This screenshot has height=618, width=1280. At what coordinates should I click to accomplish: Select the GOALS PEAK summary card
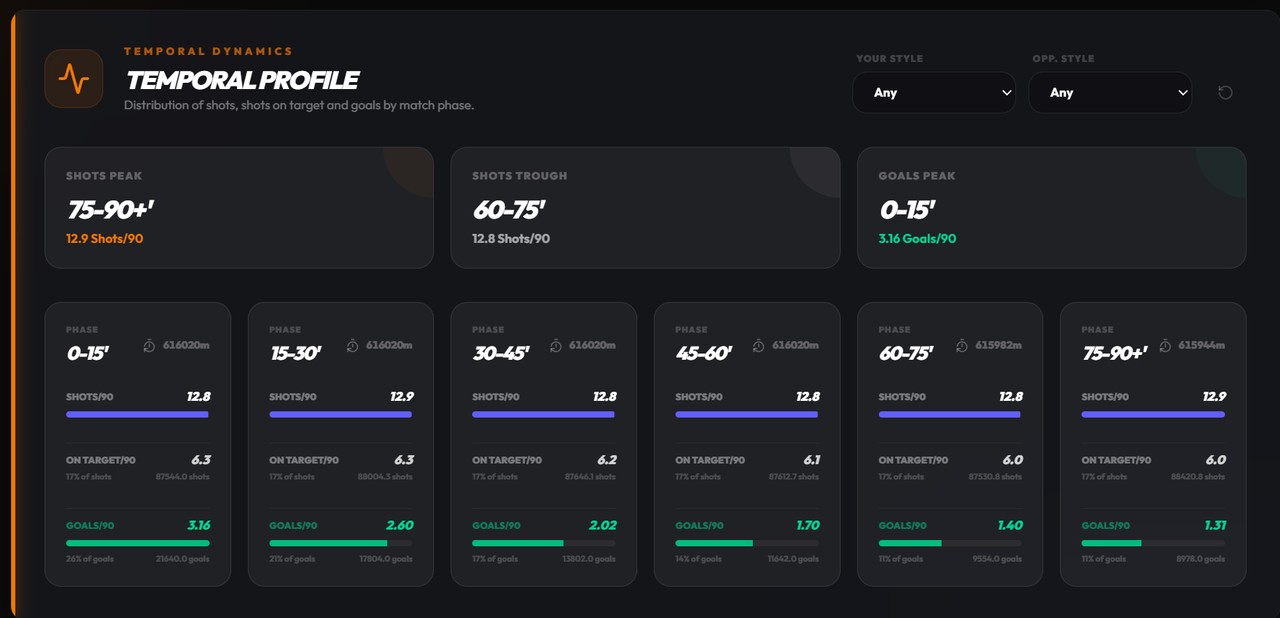(x=1051, y=208)
